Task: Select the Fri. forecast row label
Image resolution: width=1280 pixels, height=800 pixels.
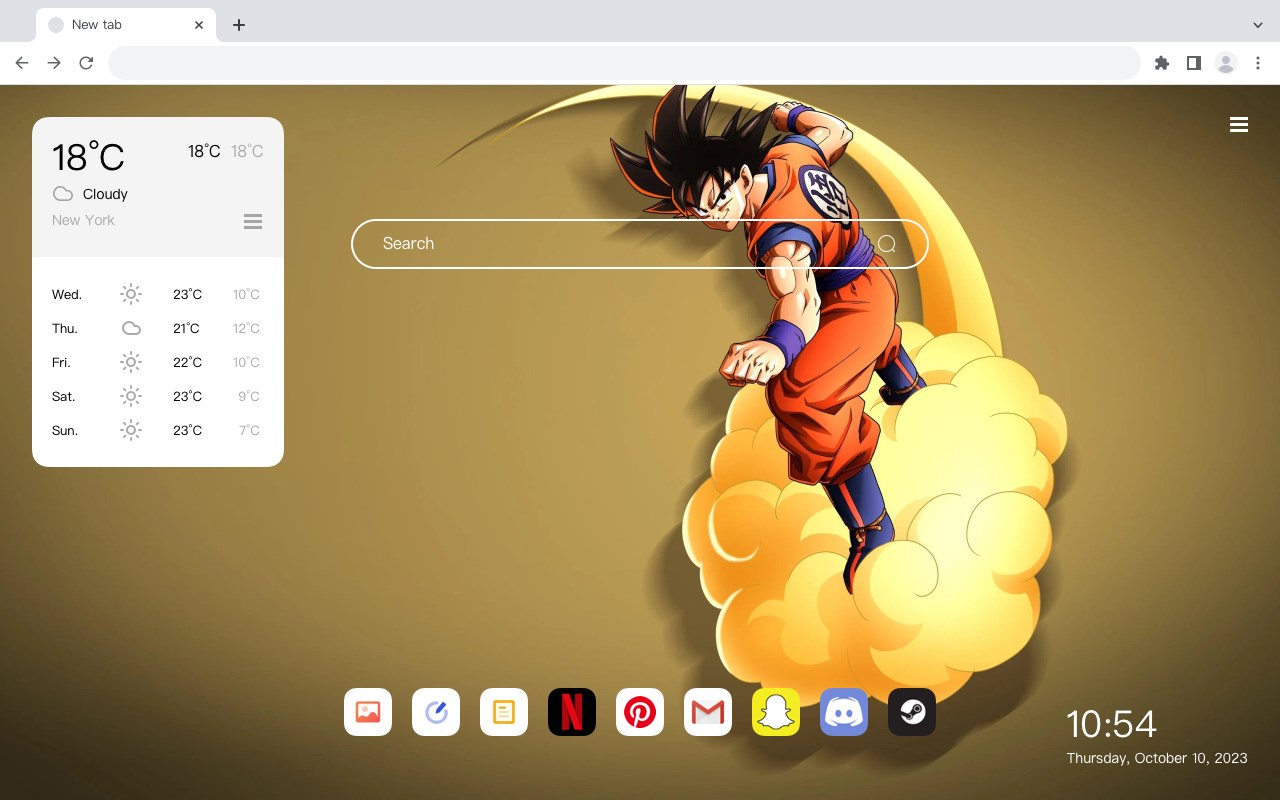Action: point(61,362)
